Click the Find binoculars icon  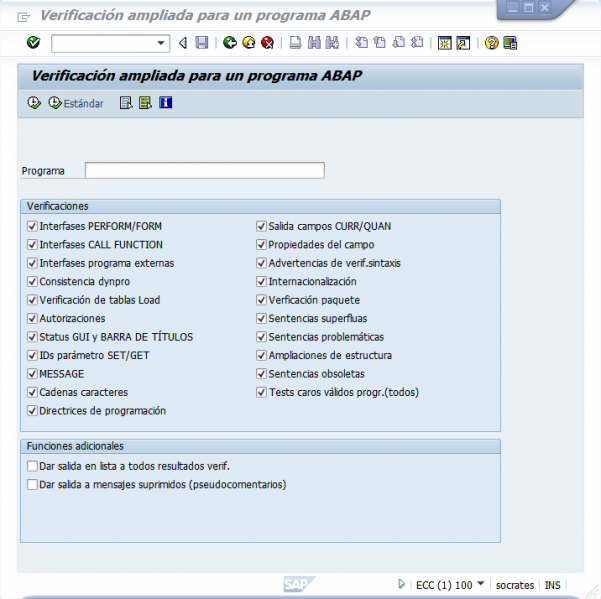tap(314, 43)
